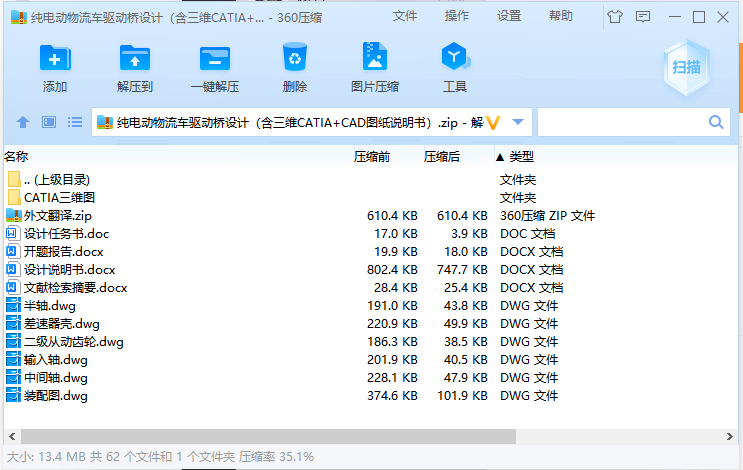Click the 360压缩 app icon in title bar
The image size is (743, 470).
pos(18,18)
